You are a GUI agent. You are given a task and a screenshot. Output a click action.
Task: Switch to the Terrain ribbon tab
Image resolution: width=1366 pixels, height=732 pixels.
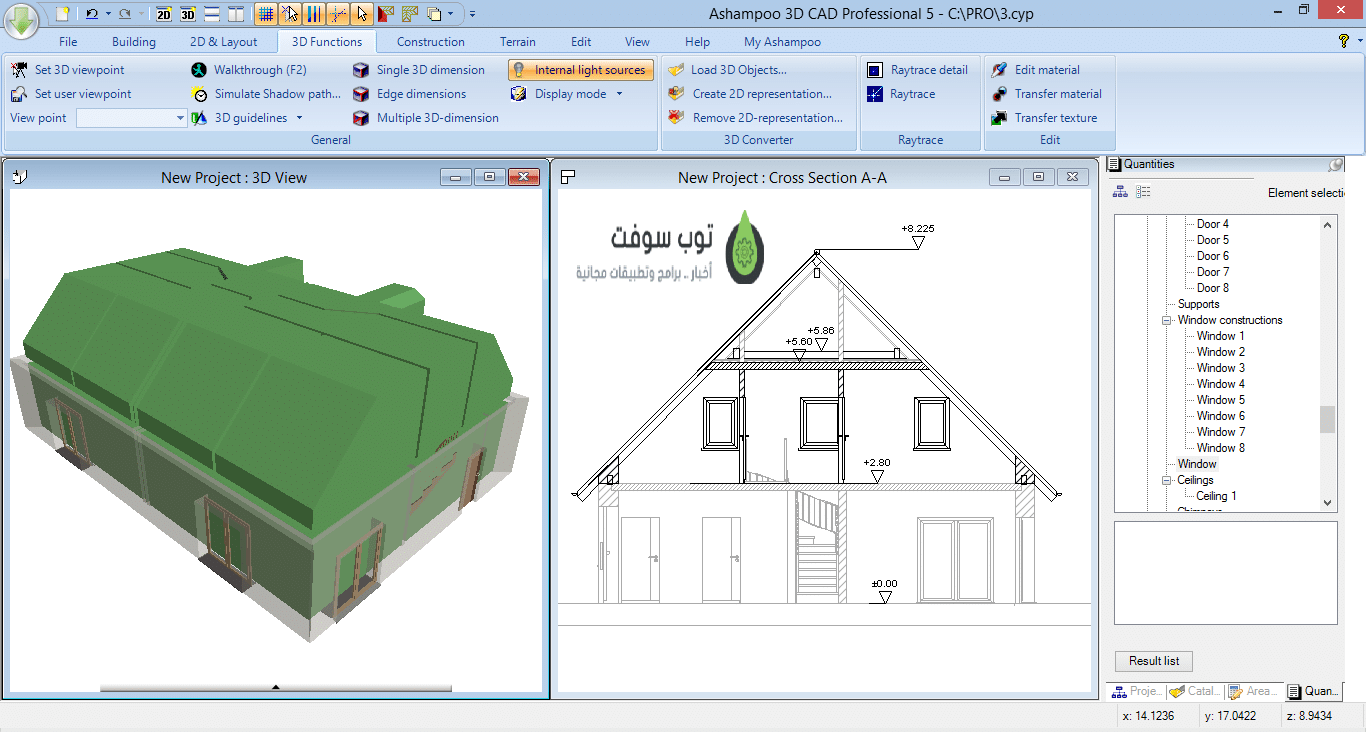coord(518,42)
